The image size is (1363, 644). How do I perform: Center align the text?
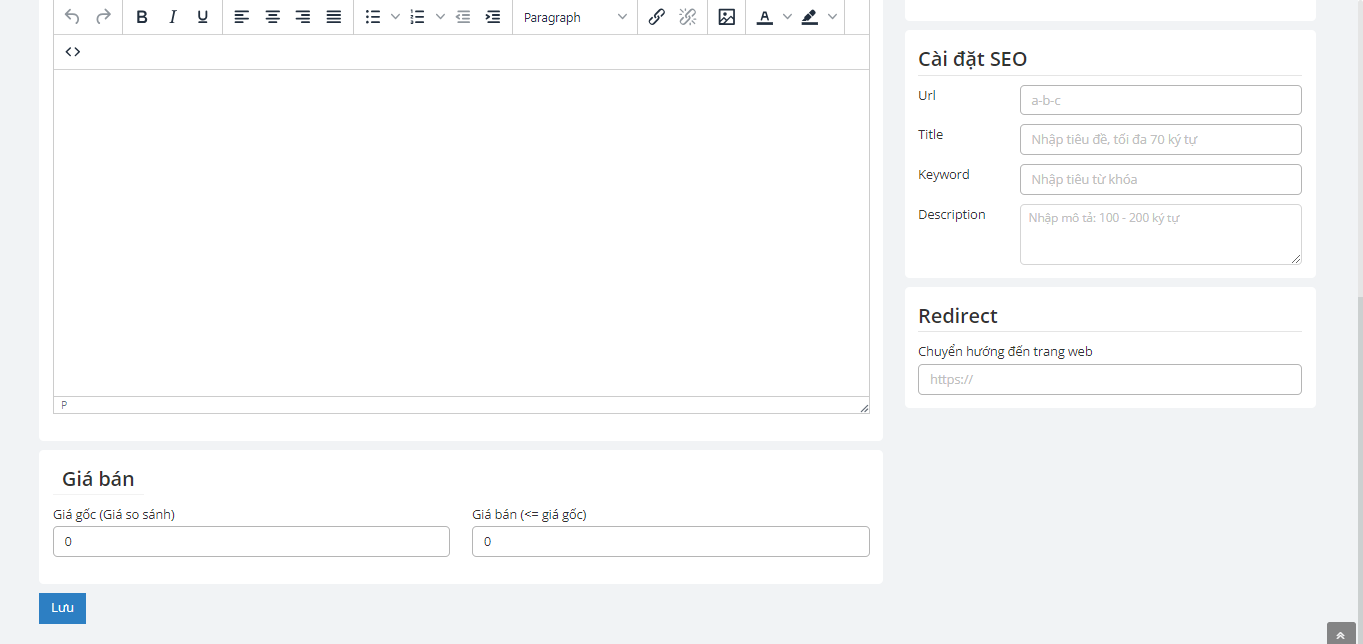[272, 17]
